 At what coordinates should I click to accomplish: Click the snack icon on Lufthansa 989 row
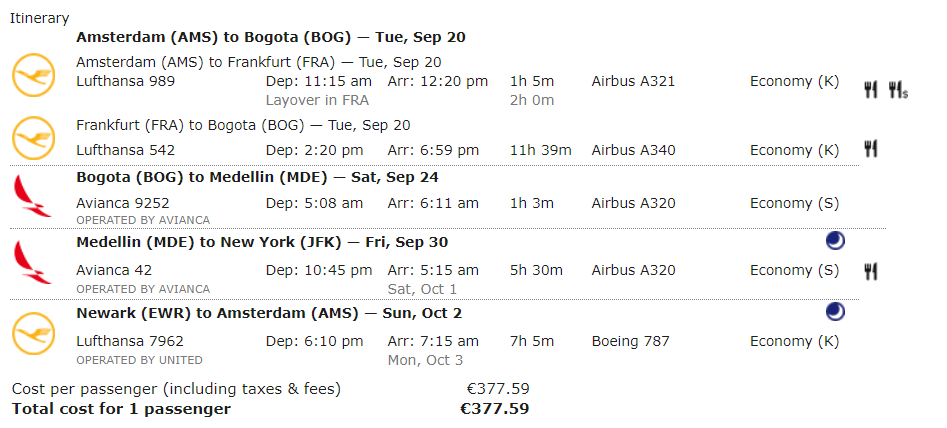898,91
